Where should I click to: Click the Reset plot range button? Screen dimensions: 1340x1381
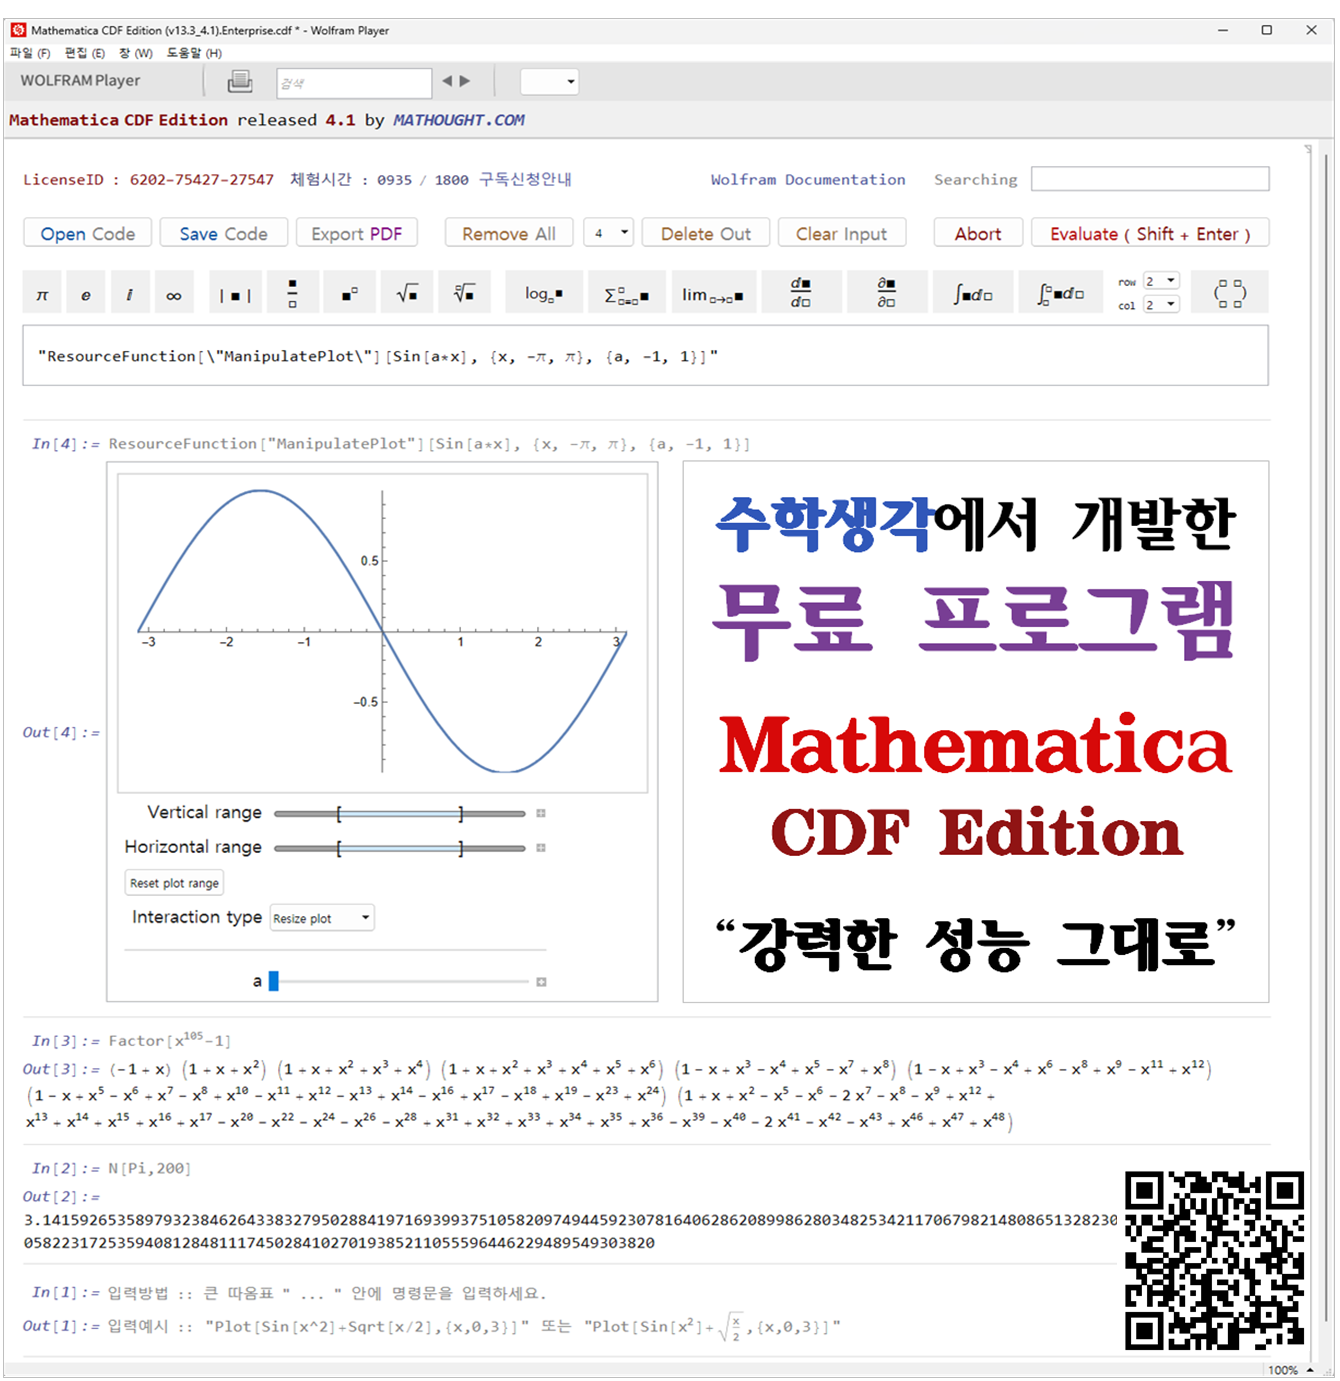pyautogui.click(x=174, y=883)
